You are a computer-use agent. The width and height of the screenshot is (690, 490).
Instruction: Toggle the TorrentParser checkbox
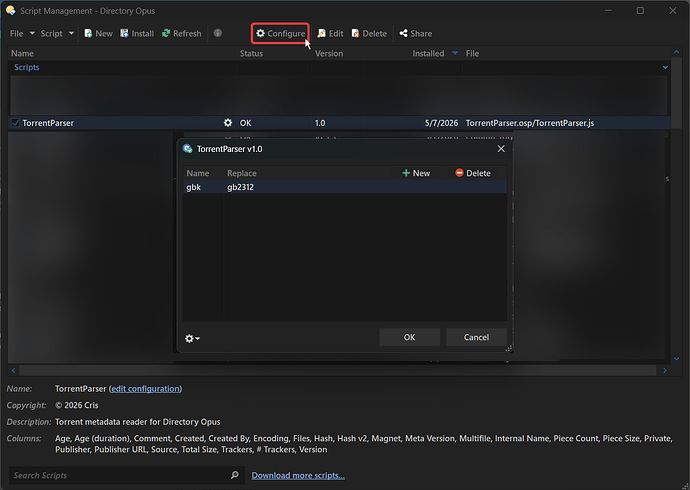[15, 123]
